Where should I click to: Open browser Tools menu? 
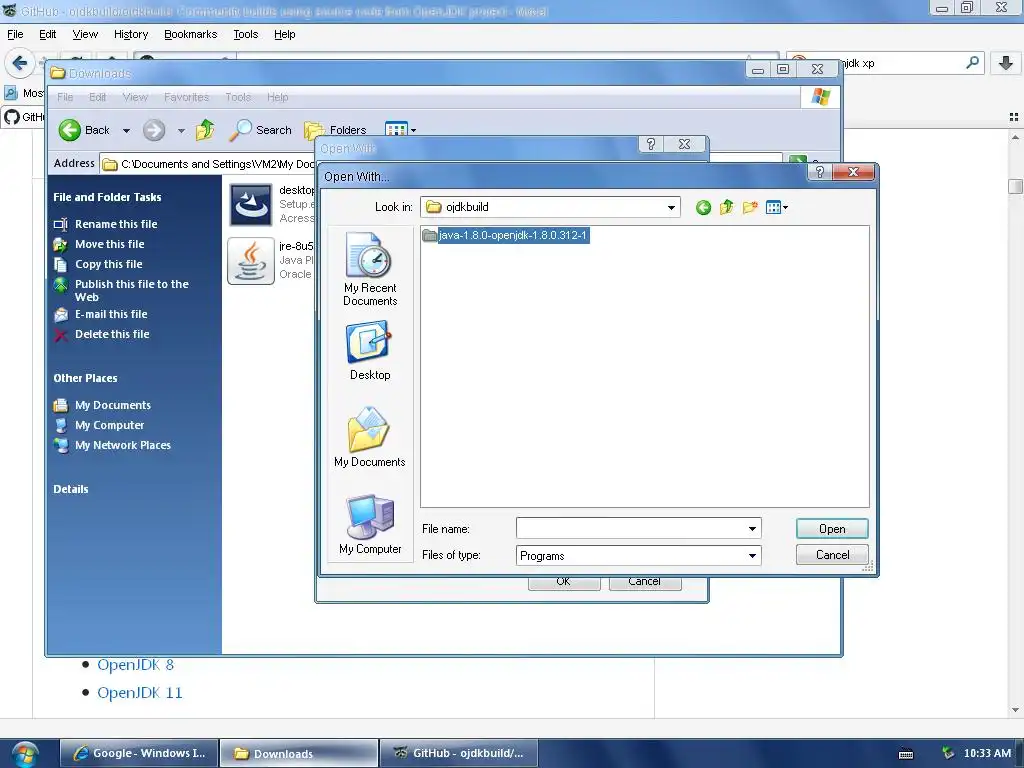[x=246, y=34]
